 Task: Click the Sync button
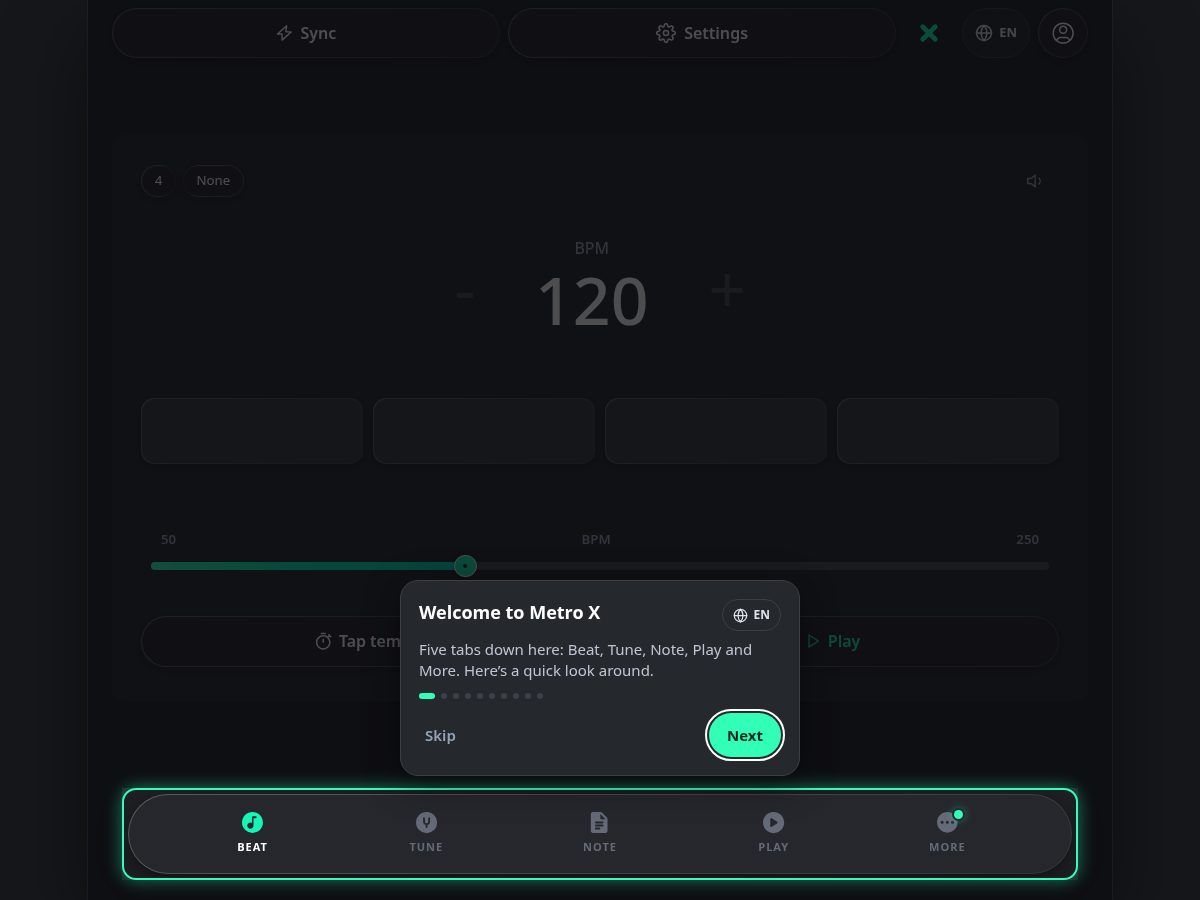click(306, 33)
